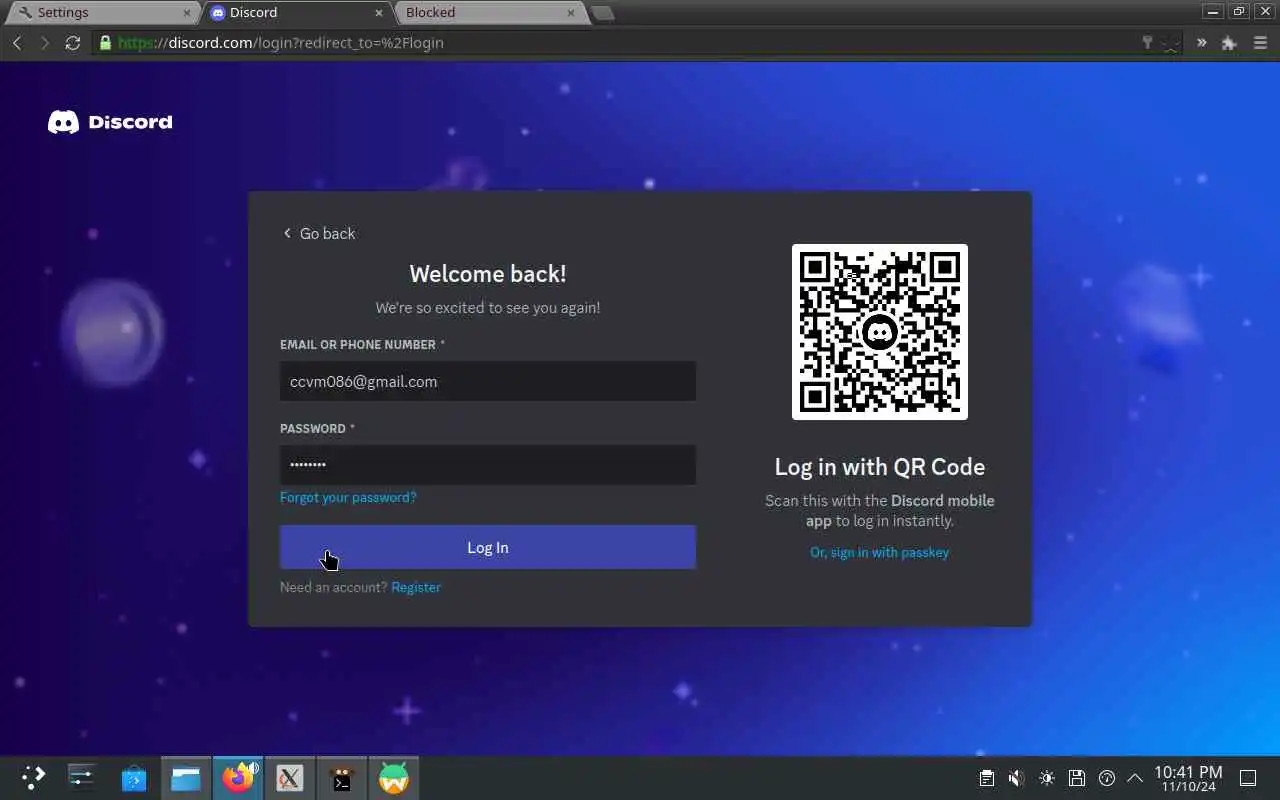The height and width of the screenshot is (800, 1280).
Task: Click the QR code image
Action: point(880,332)
